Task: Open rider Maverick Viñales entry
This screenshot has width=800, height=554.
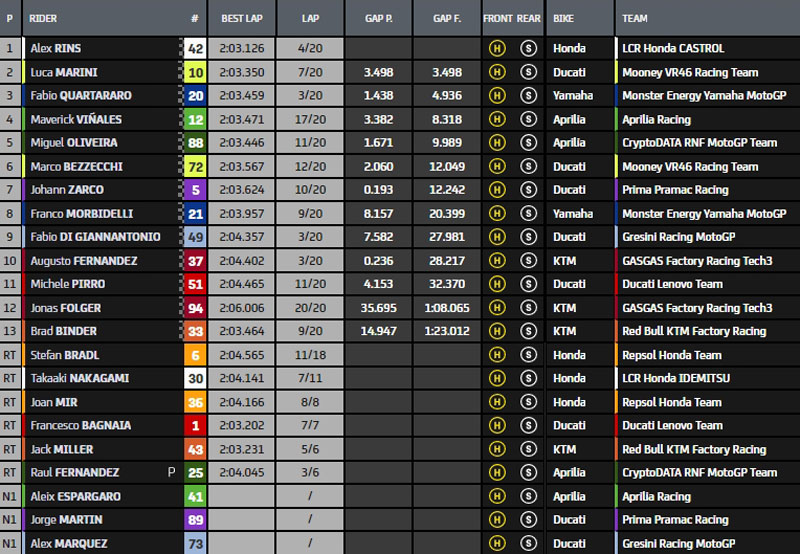Action: (77, 119)
